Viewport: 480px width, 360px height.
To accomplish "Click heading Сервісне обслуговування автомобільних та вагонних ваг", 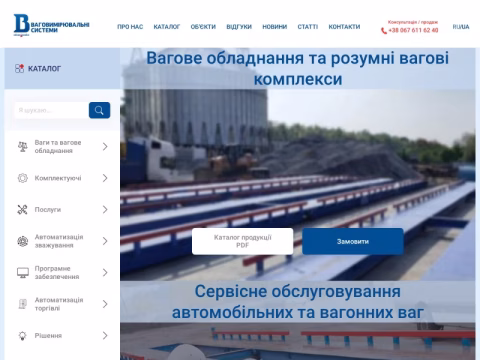I will tap(298, 302).
